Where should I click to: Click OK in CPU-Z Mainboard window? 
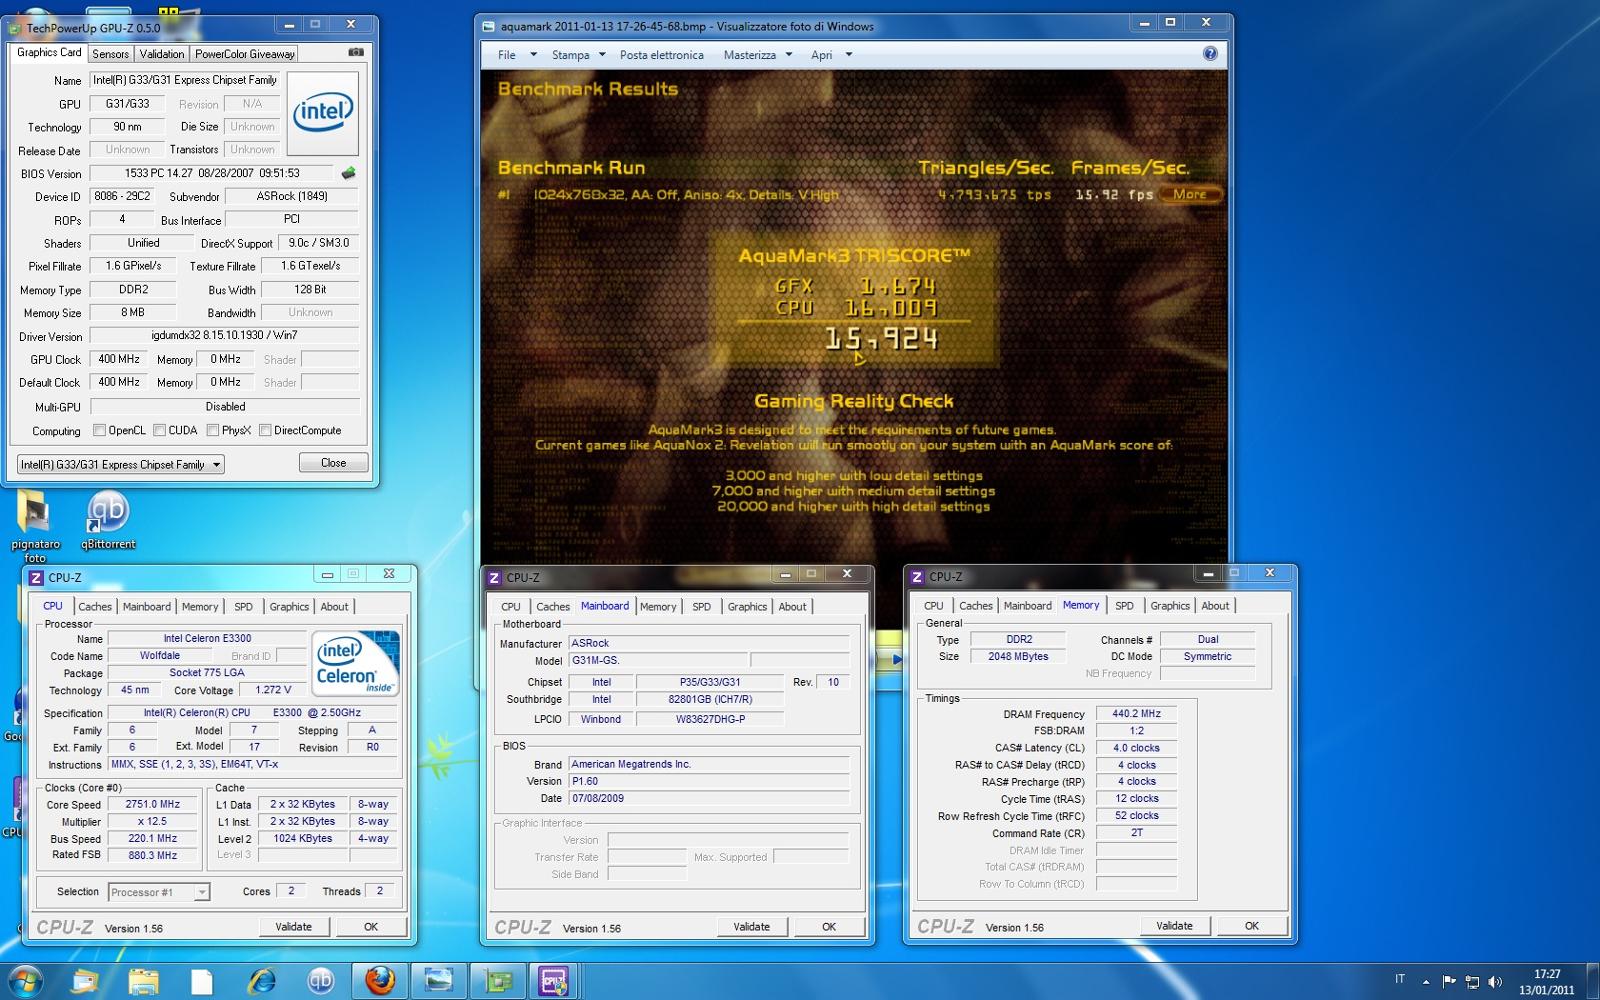(x=828, y=927)
